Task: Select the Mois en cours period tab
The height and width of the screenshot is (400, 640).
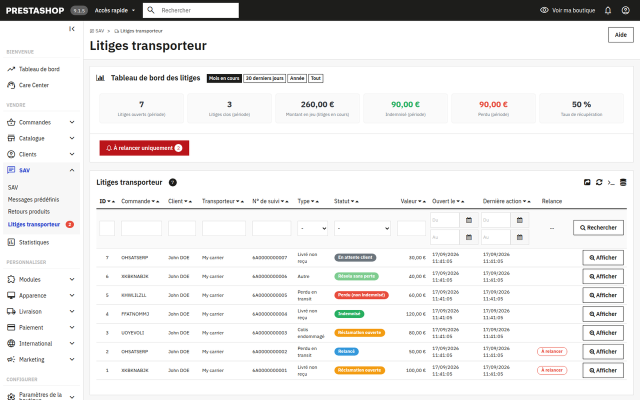Action: (224, 78)
